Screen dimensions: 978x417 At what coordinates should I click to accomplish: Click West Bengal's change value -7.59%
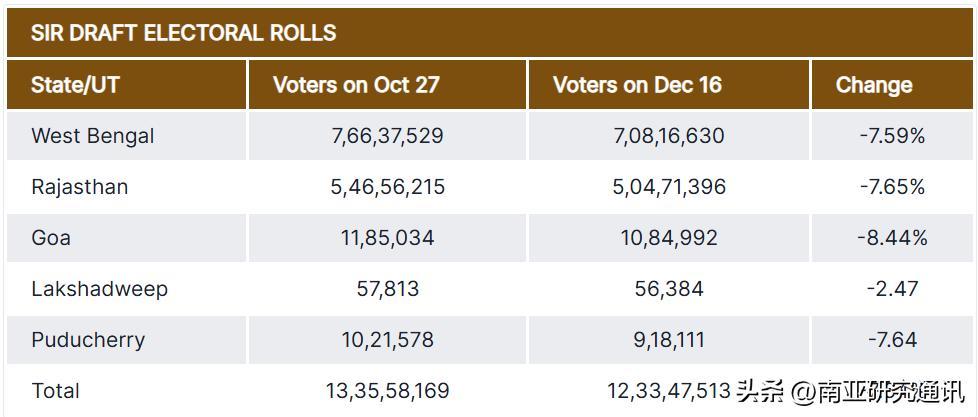[892, 136]
